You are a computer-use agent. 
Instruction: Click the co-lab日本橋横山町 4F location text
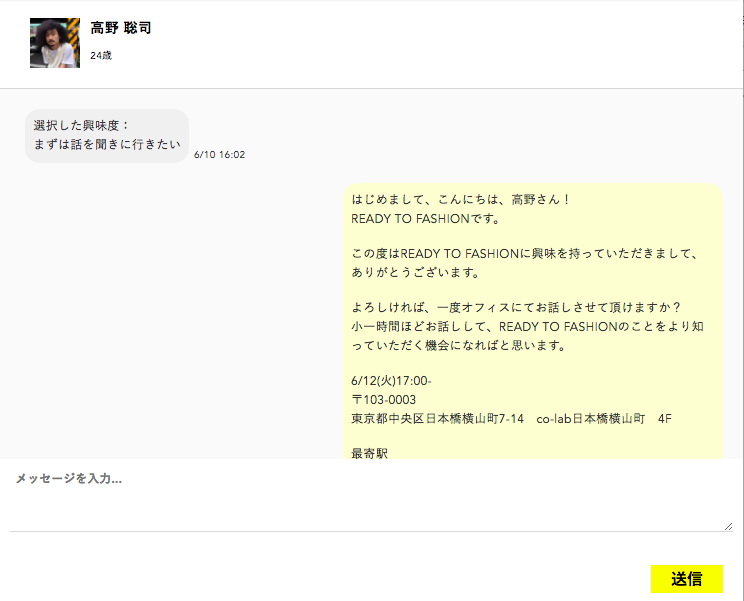(x=603, y=418)
